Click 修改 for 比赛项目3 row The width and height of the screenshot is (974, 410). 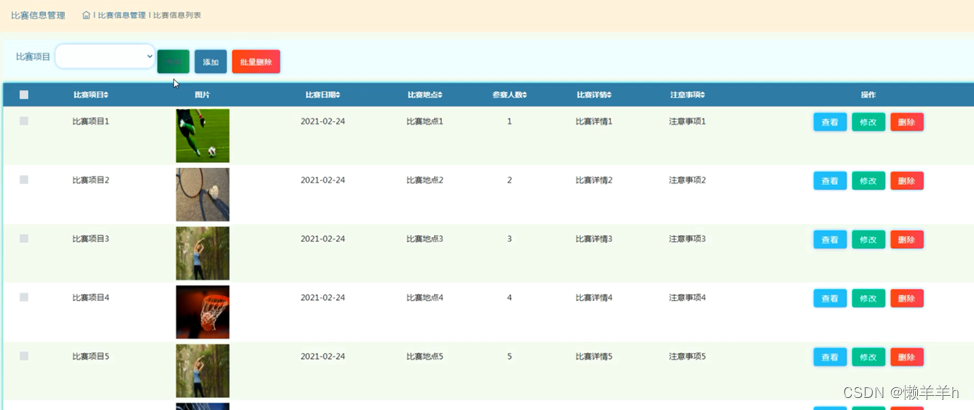click(868, 240)
